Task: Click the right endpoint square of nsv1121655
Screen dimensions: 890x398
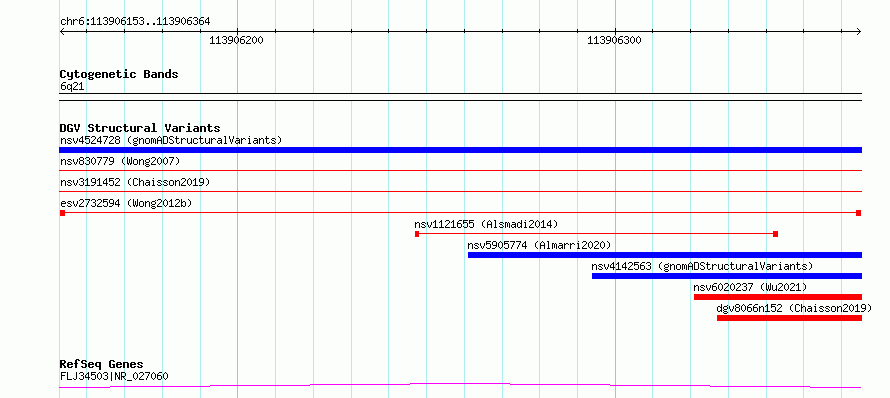Action: pyautogui.click(x=775, y=234)
